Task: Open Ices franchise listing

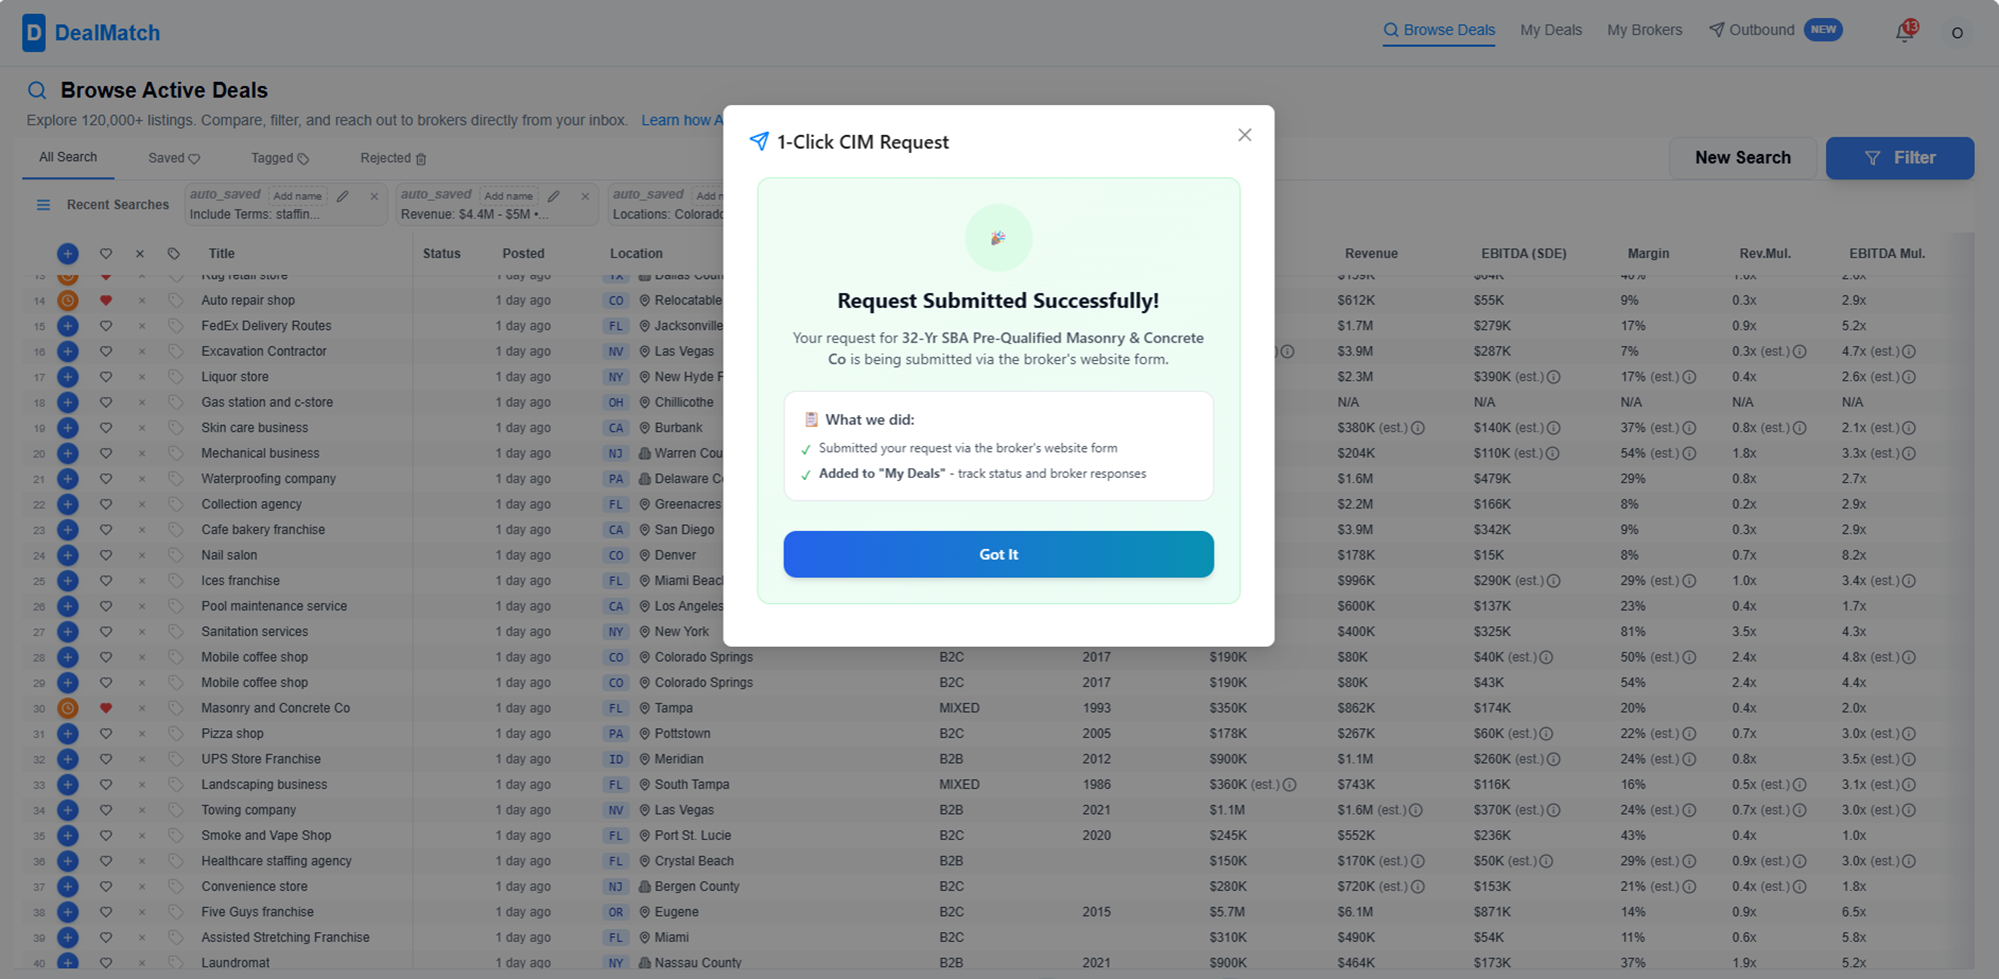Action: point(240,580)
